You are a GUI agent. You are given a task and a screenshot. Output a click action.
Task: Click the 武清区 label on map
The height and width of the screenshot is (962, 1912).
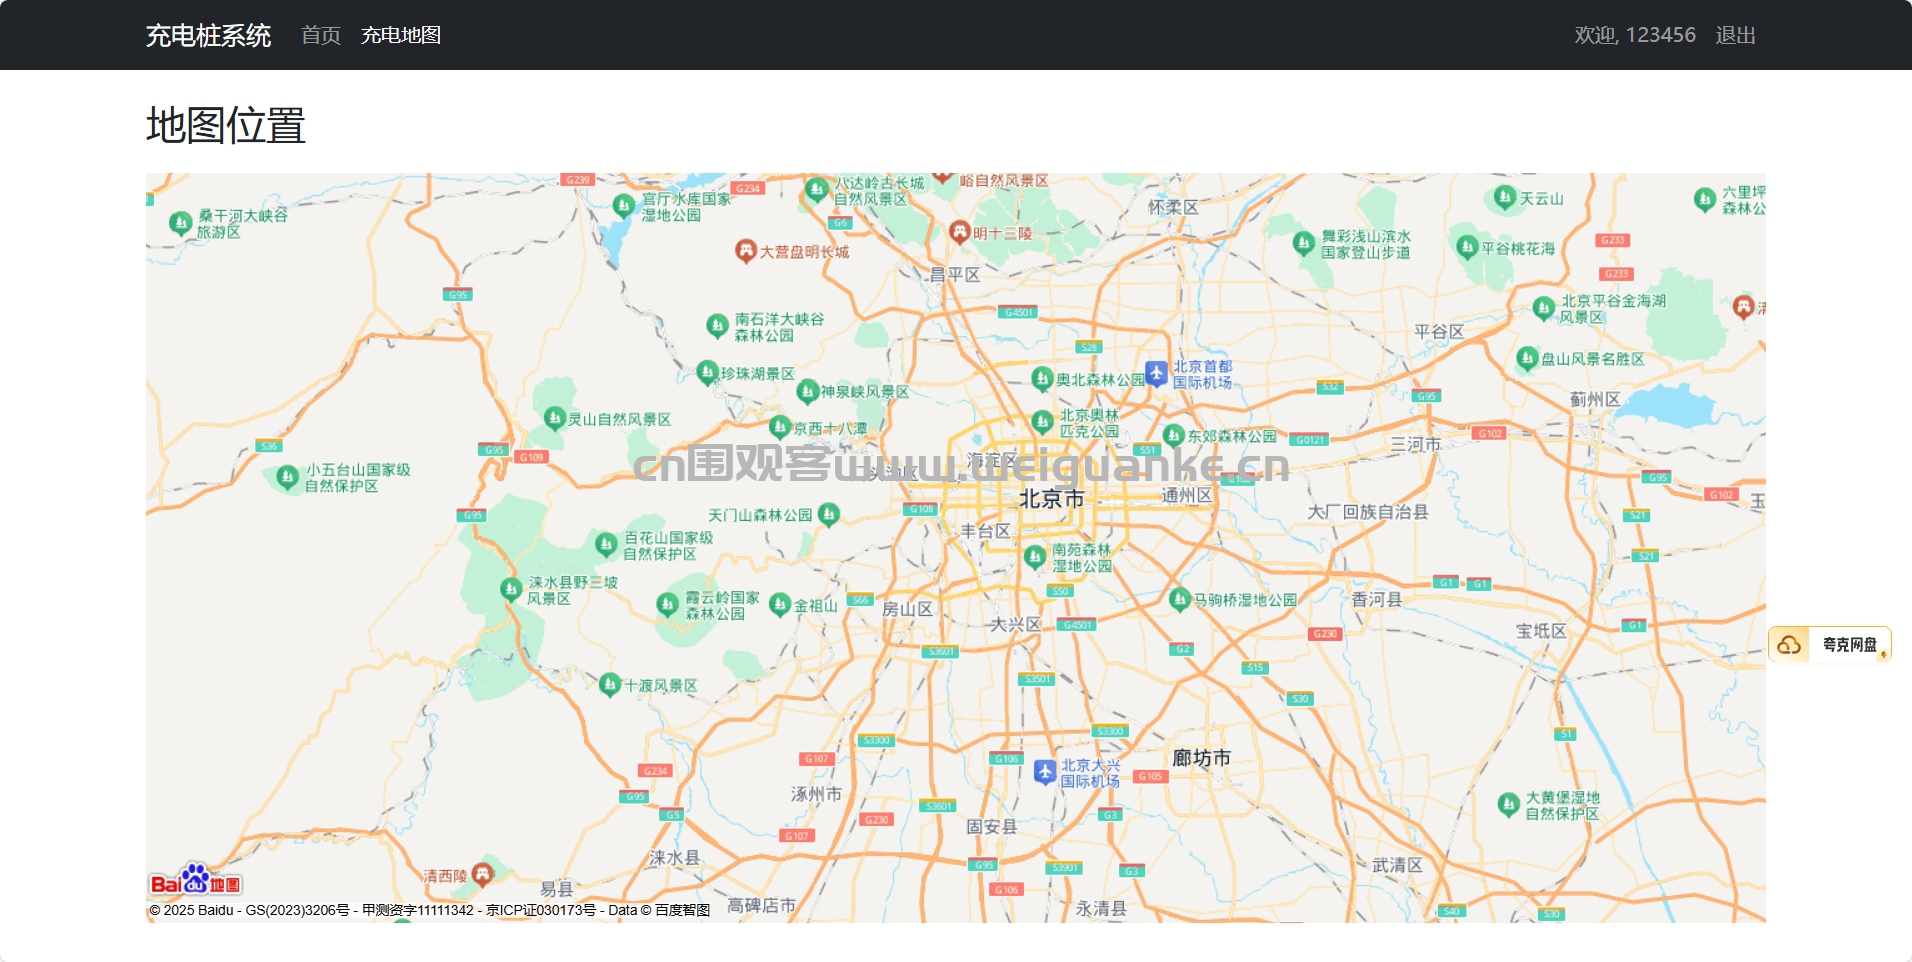1397,865
